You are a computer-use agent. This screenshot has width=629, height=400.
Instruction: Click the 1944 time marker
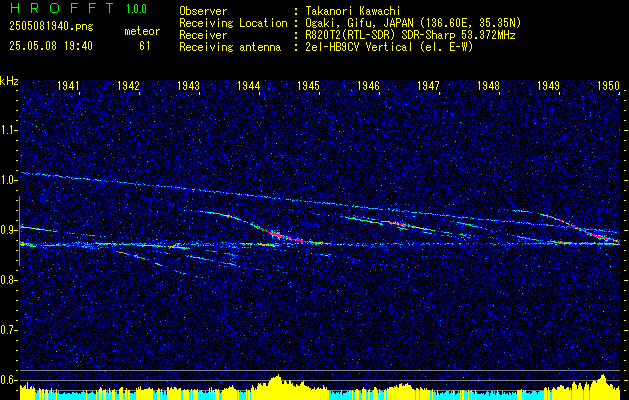[248, 85]
